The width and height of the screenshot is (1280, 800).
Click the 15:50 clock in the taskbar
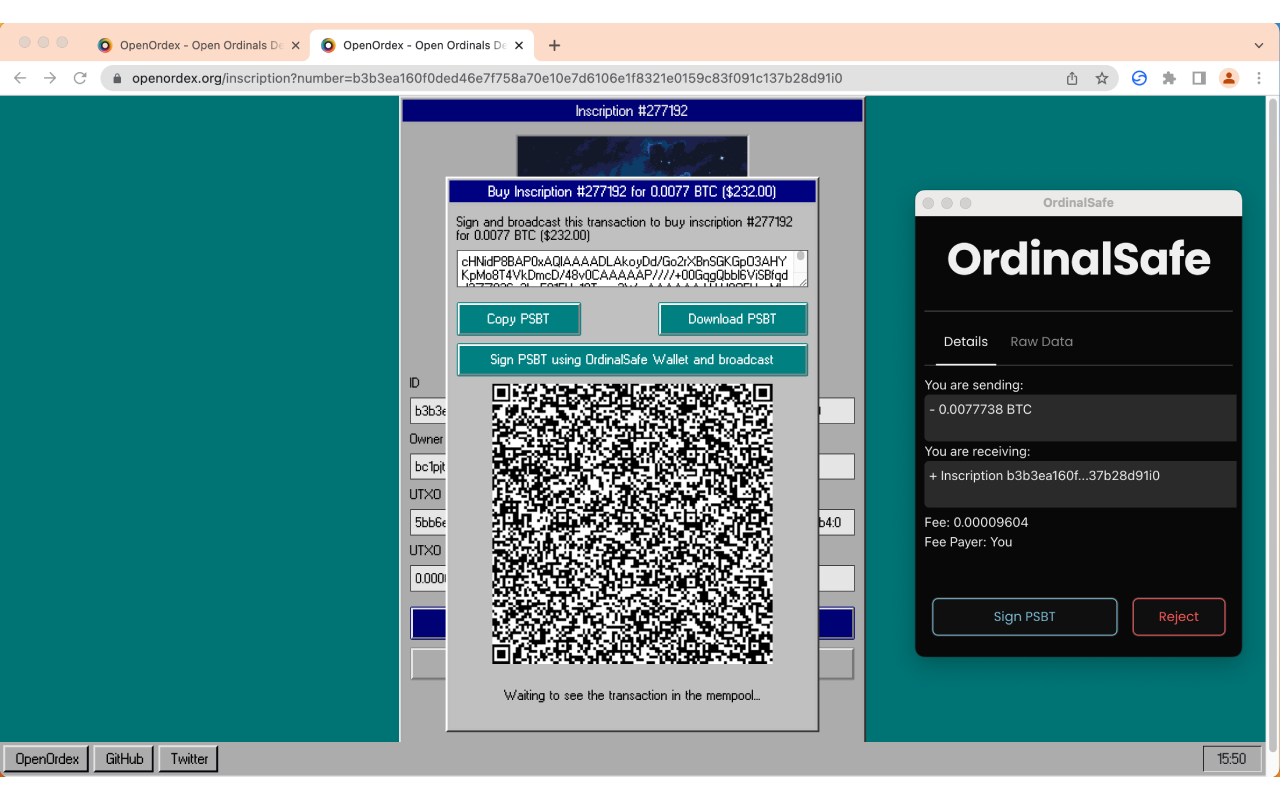pos(1231,759)
